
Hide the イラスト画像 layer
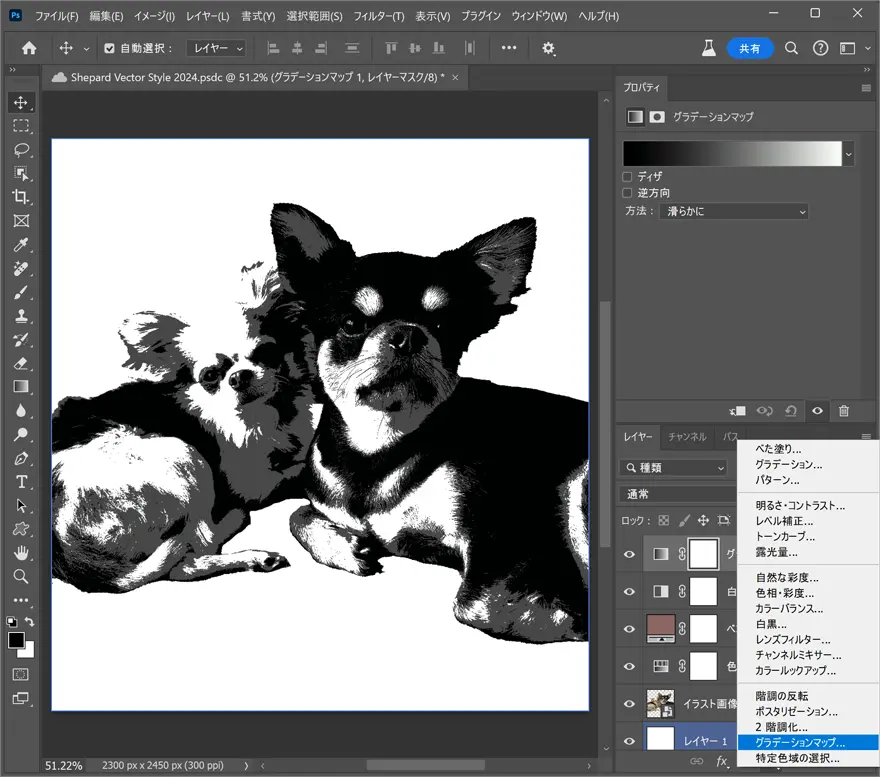[629, 703]
